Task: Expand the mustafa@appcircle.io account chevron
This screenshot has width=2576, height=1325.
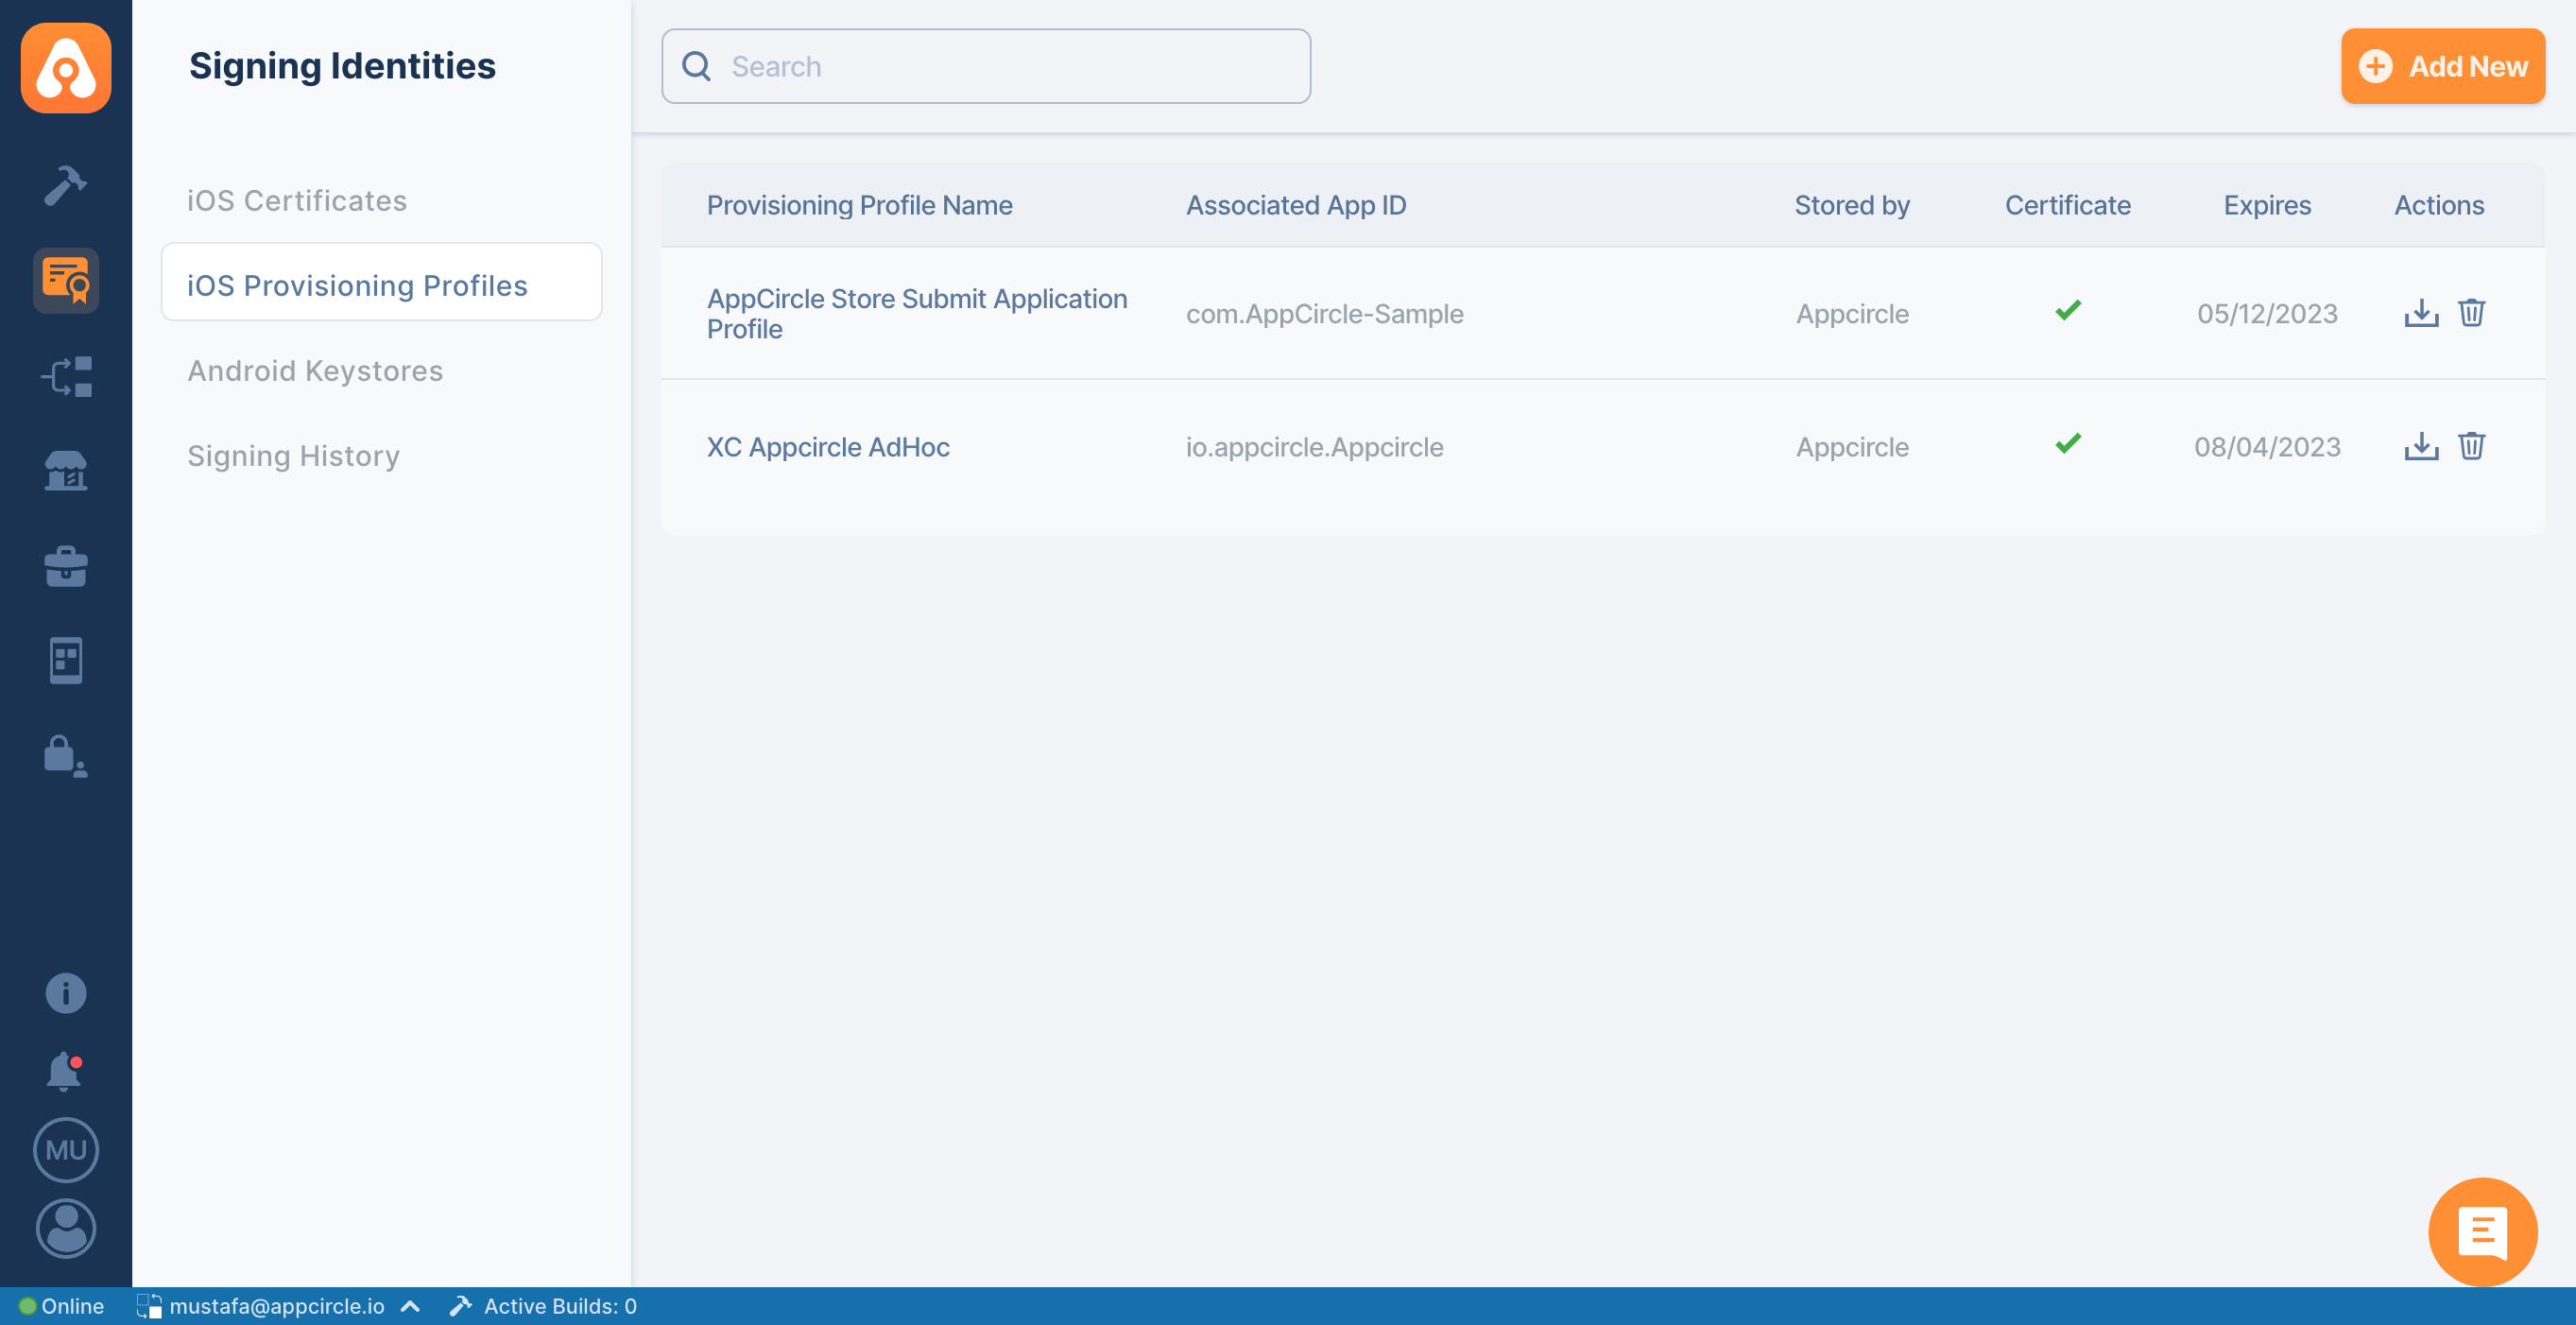Action: point(410,1305)
